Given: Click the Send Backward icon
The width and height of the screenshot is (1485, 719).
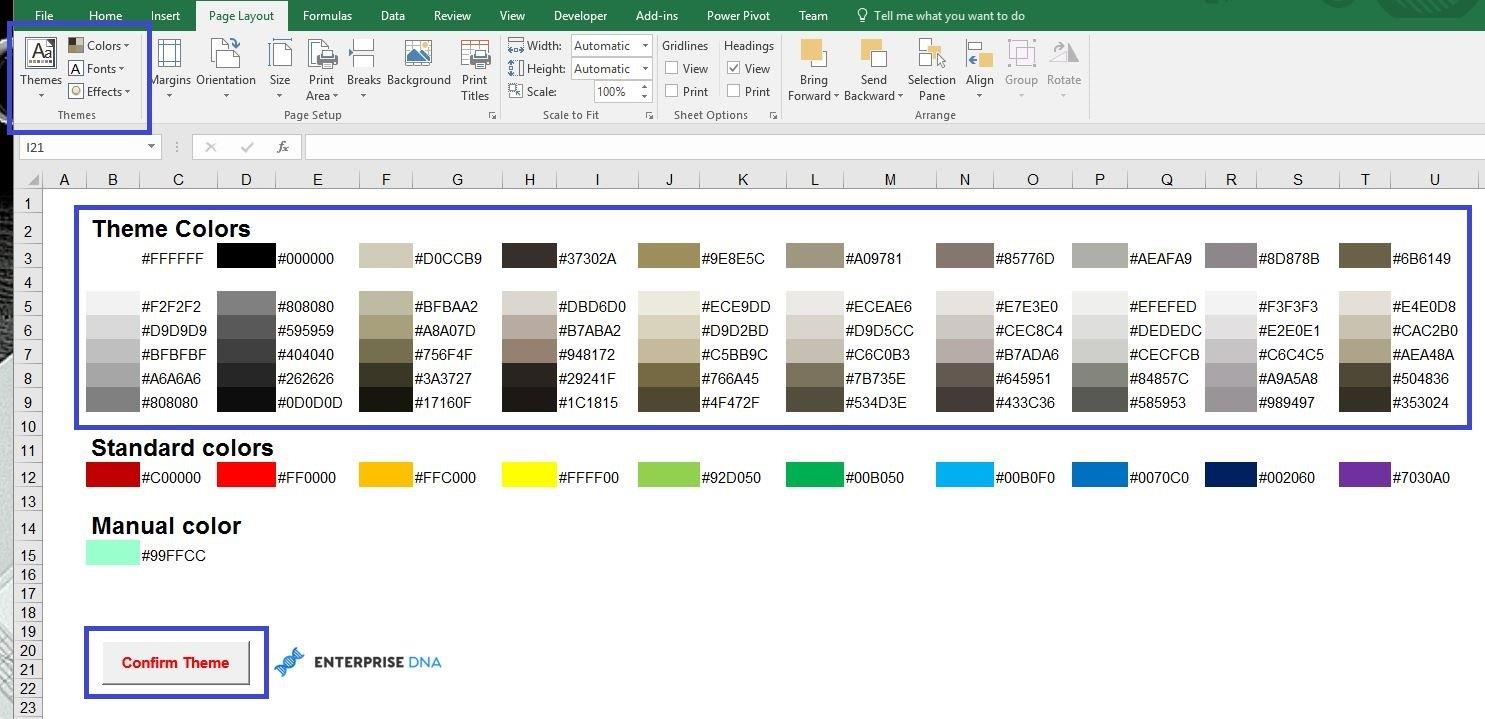Looking at the screenshot, I should (x=873, y=53).
